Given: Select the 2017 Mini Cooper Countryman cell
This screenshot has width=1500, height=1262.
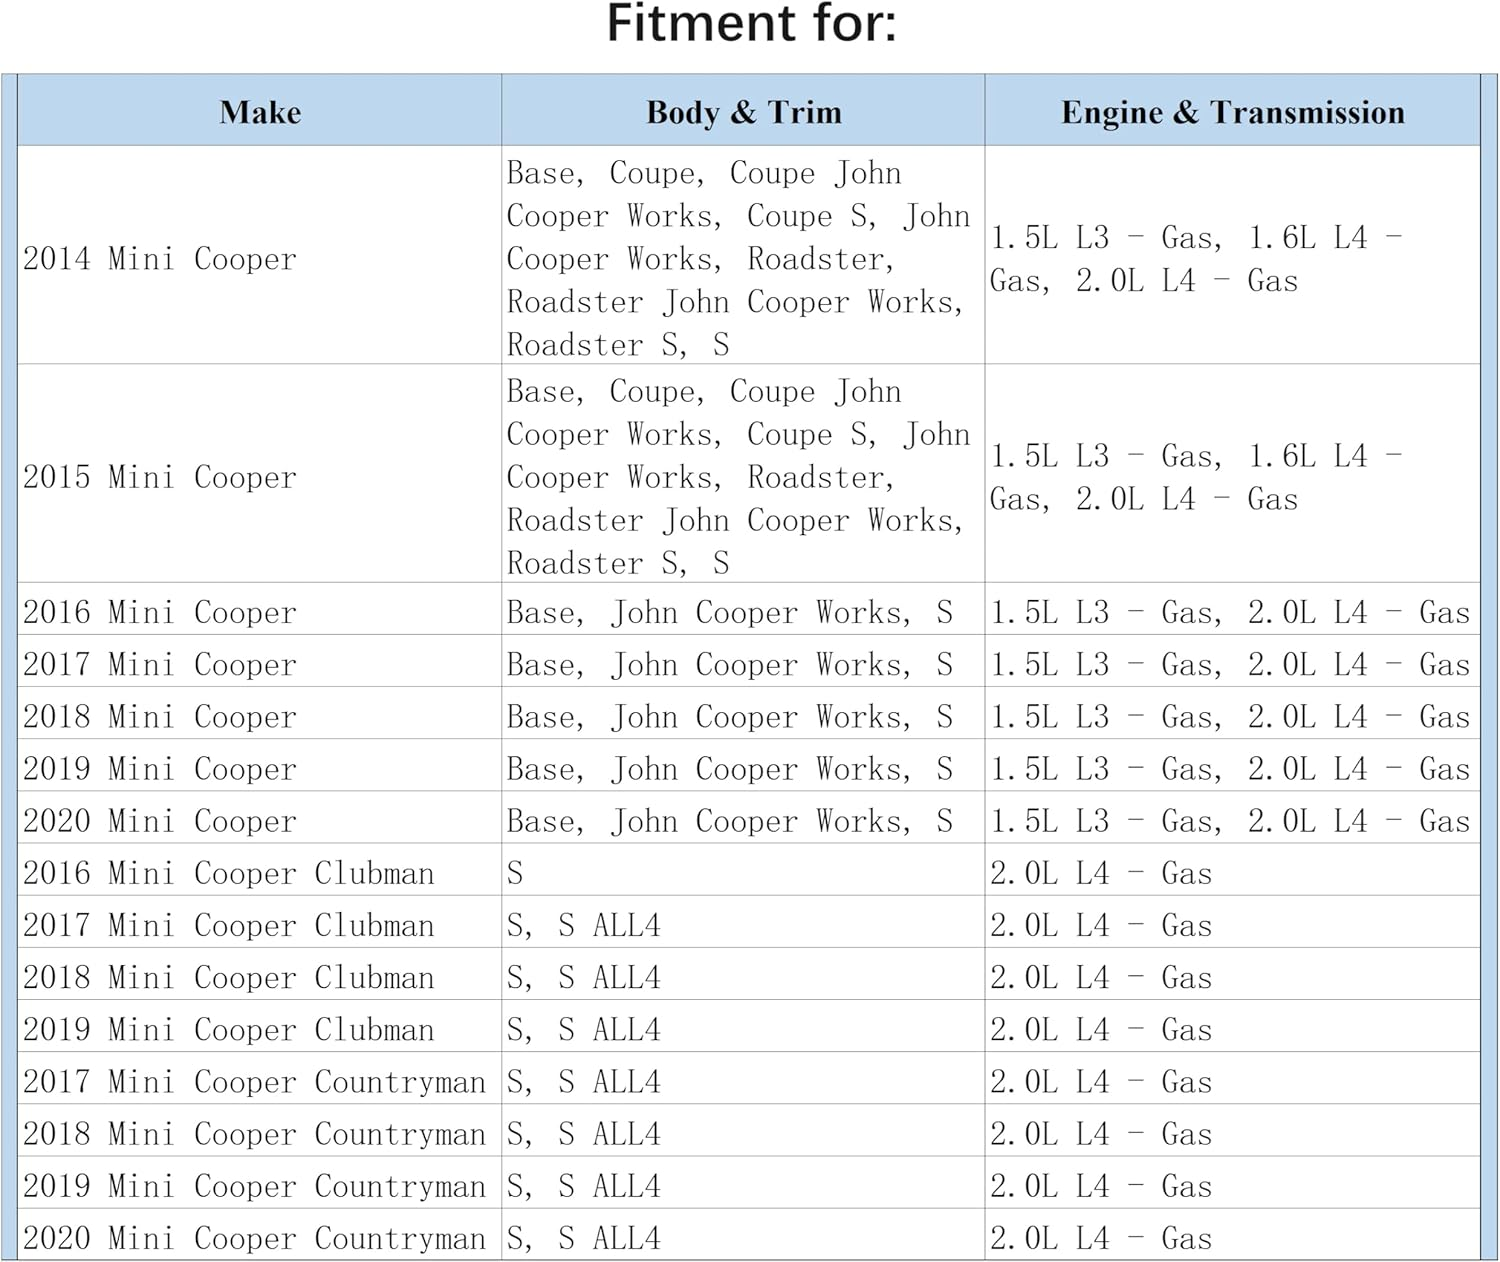Looking at the screenshot, I should coord(254,1081).
